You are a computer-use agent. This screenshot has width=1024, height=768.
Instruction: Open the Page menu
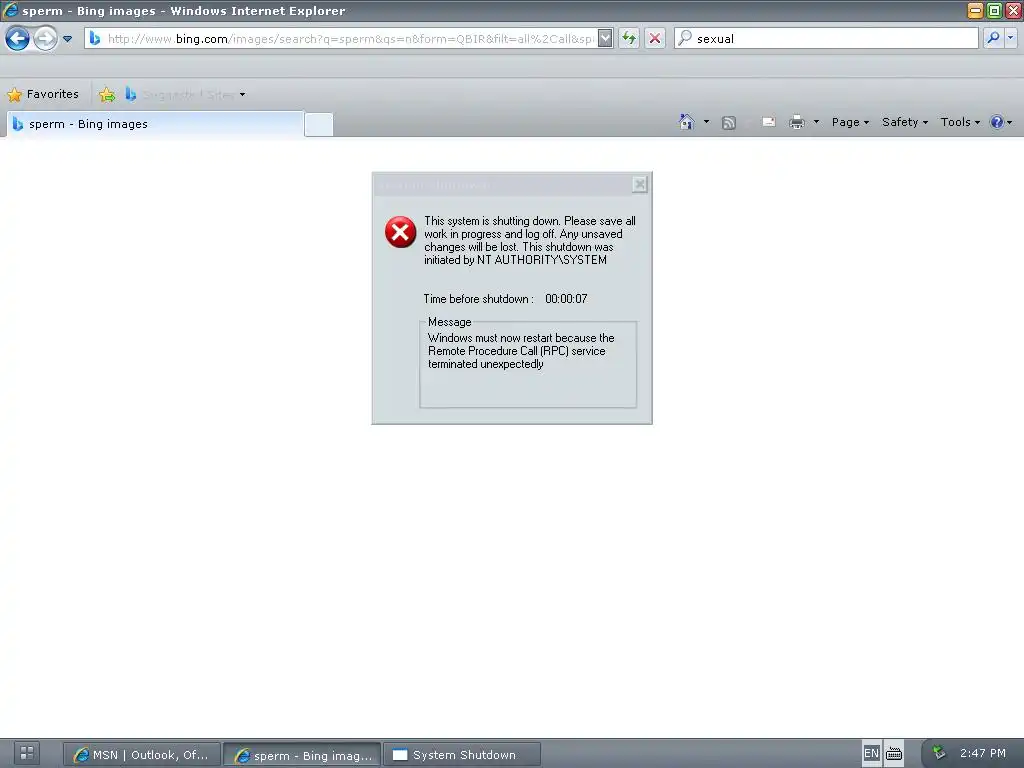(850, 122)
